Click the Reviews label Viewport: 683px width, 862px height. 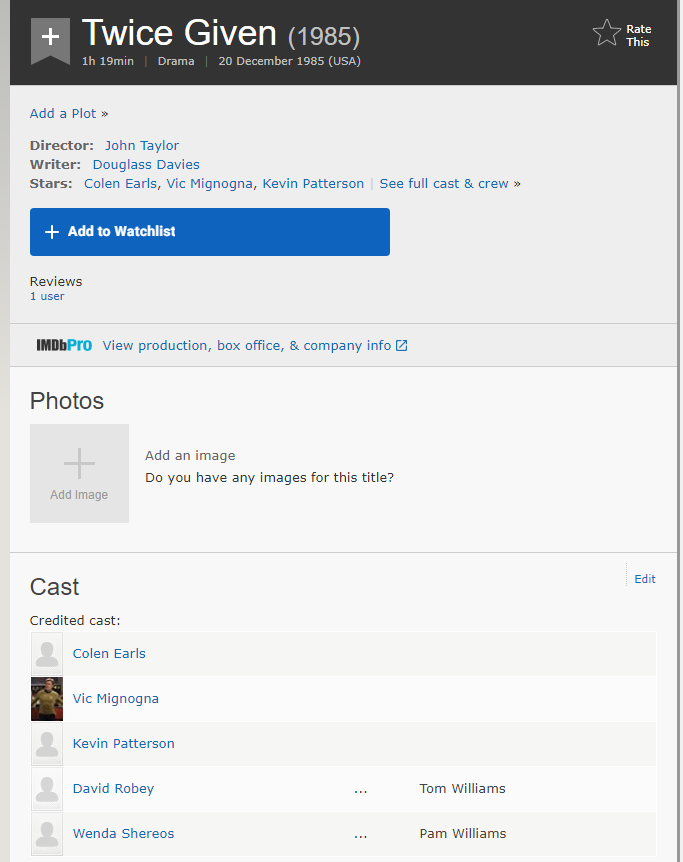pyautogui.click(x=56, y=281)
